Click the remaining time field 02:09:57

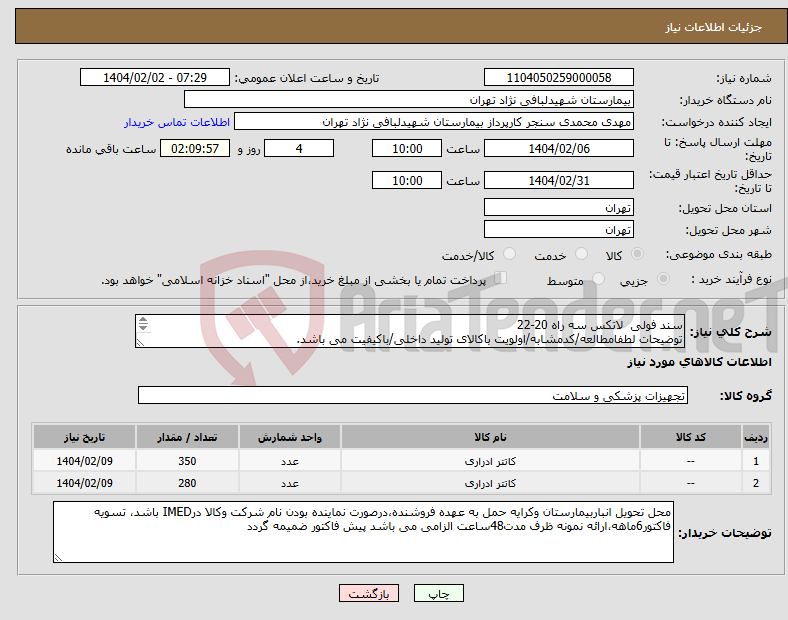coord(195,148)
